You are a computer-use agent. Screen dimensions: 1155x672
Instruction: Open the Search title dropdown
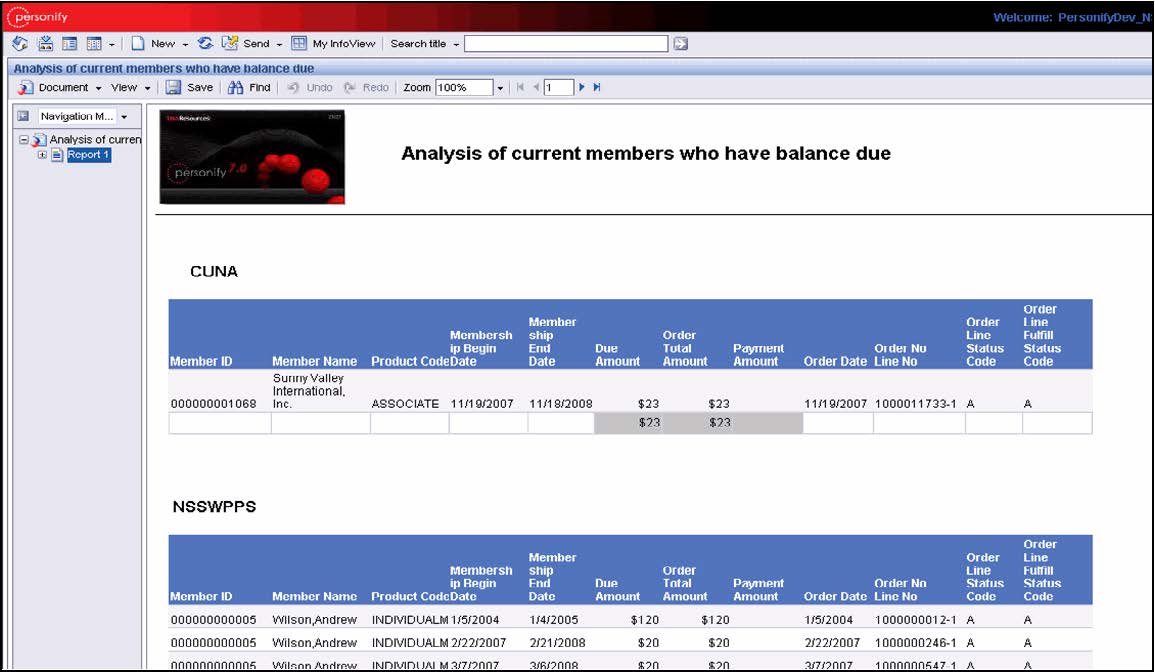[x=456, y=44]
